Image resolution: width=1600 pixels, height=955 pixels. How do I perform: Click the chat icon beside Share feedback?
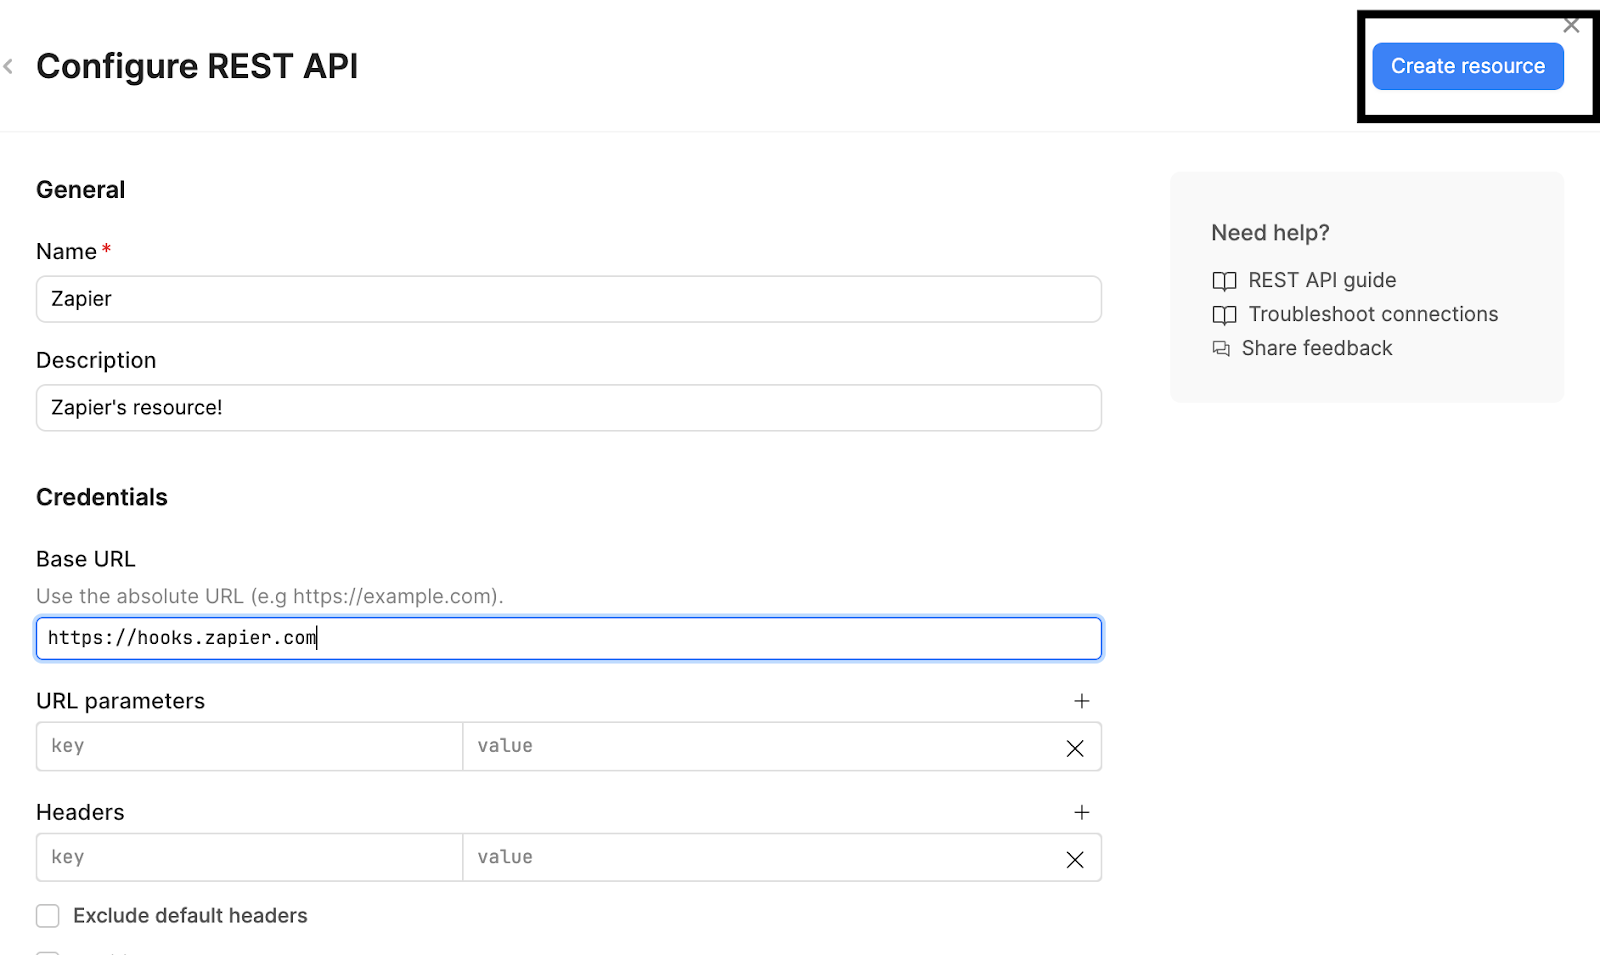(1221, 348)
